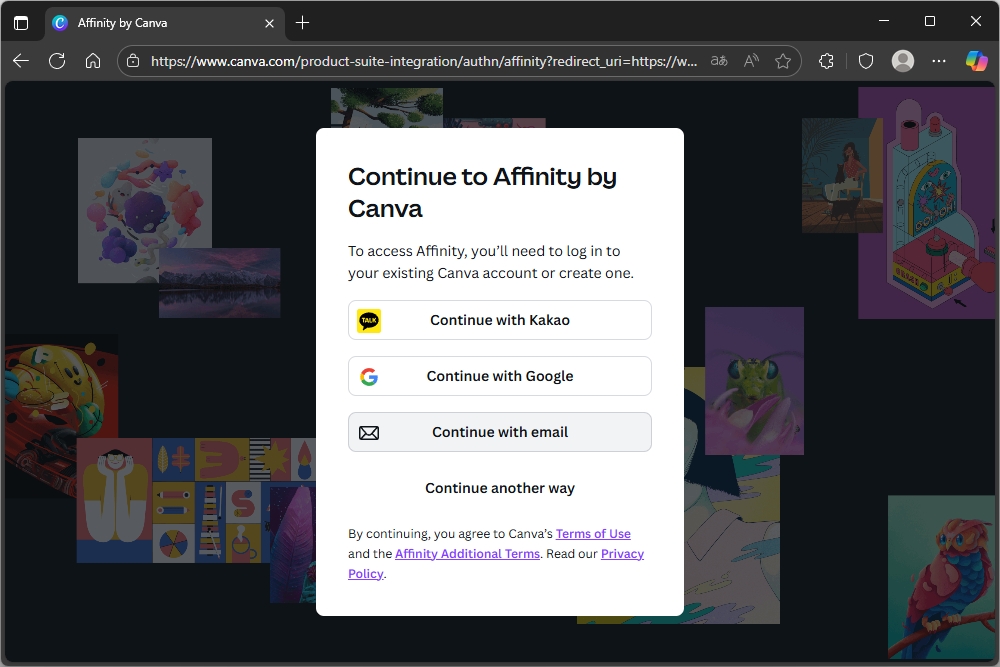Add this page to favorites star
This screenshot has height=667, width=1000.
click(783, 61)
